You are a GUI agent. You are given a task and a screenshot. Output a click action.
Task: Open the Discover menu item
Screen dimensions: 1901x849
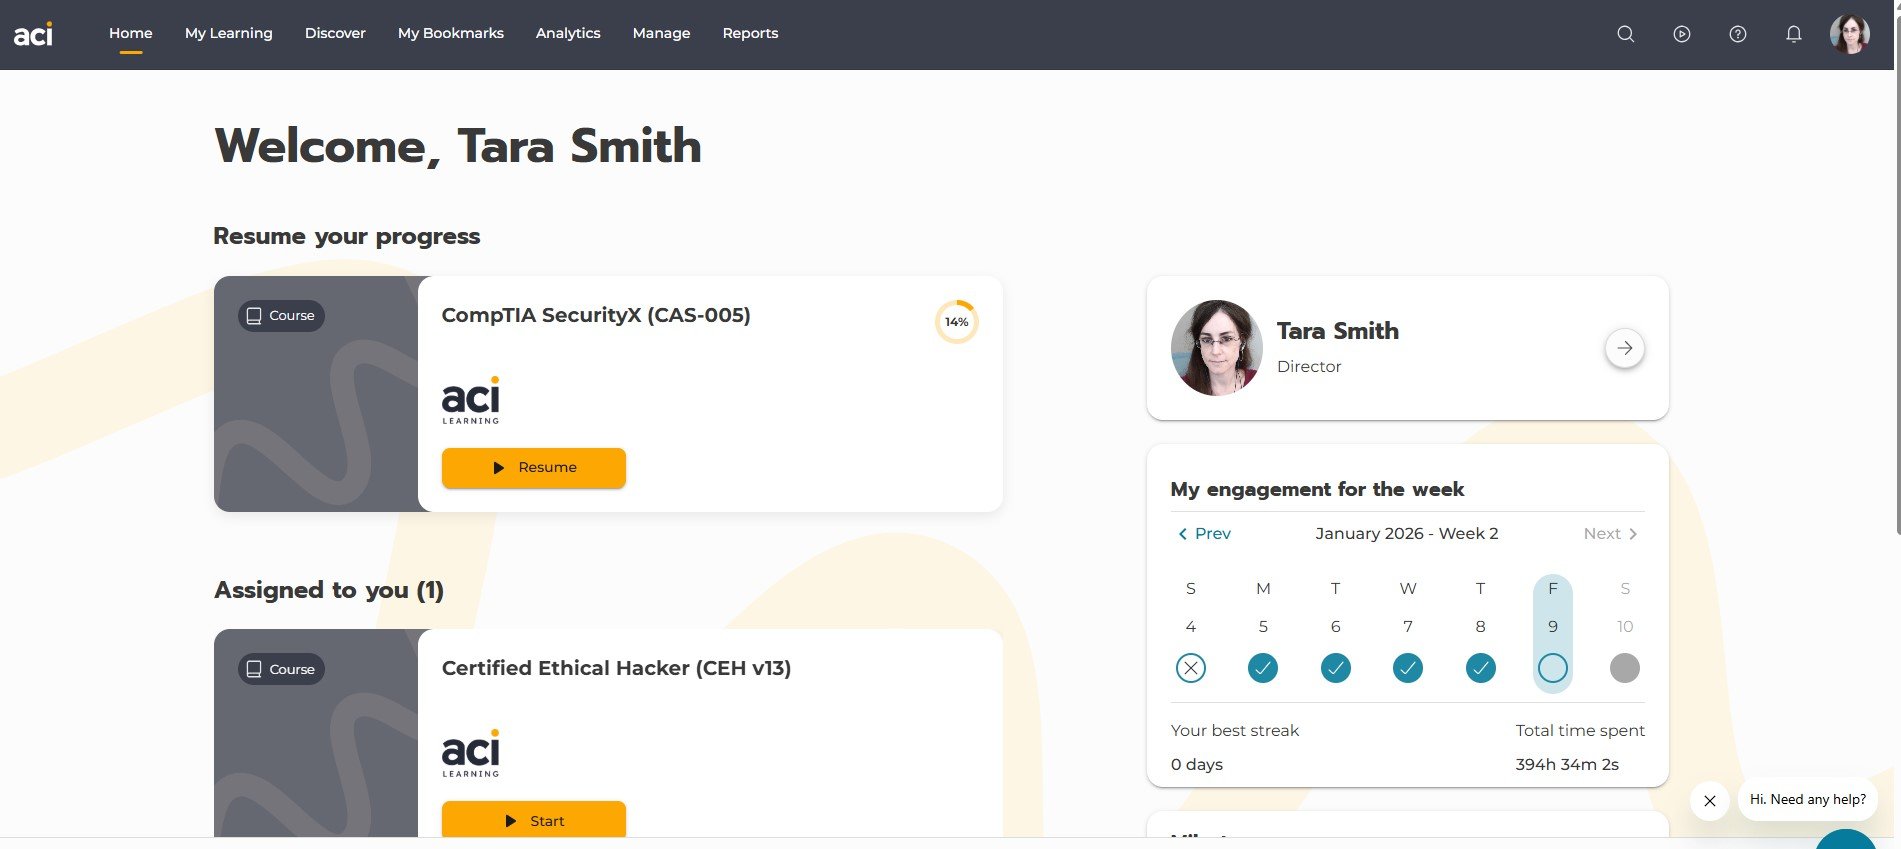tap(335, 33)
